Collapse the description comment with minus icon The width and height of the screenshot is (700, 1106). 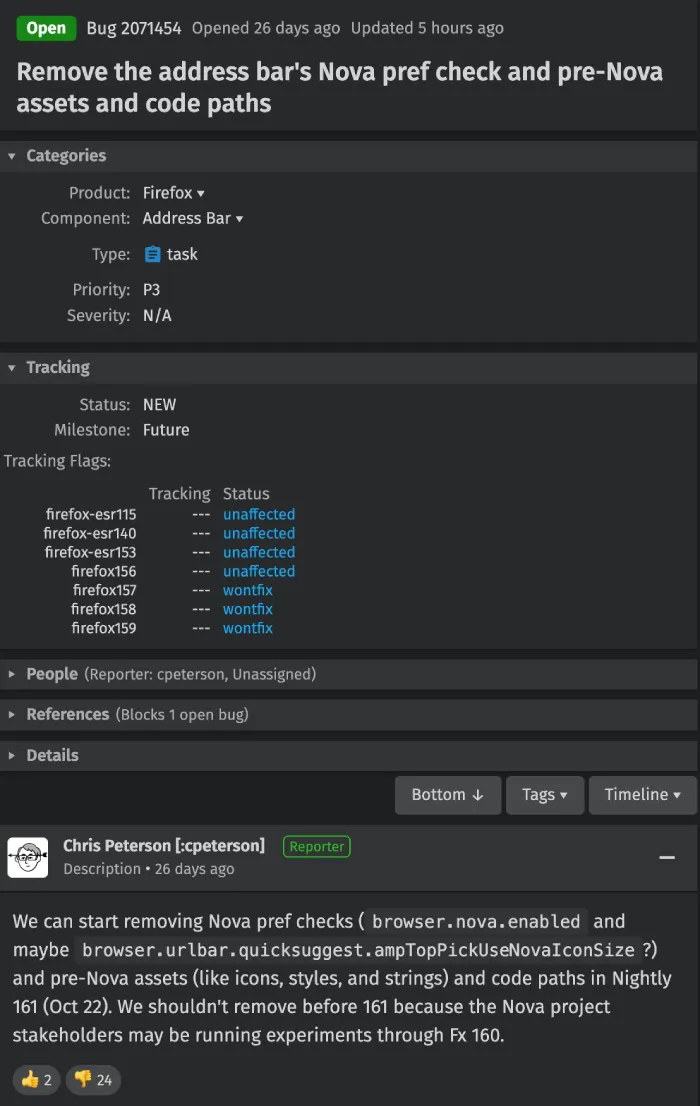[667, 857]
